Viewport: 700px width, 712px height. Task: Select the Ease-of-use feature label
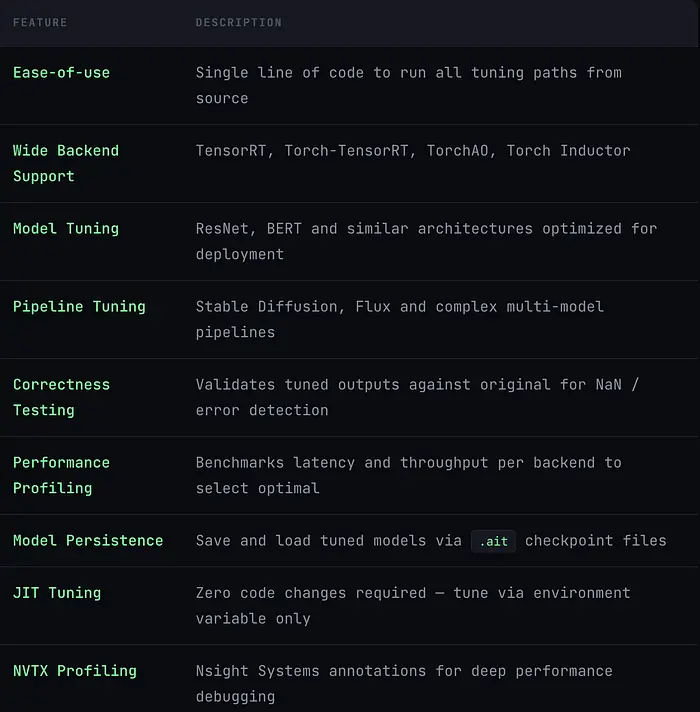coord(61,73)
